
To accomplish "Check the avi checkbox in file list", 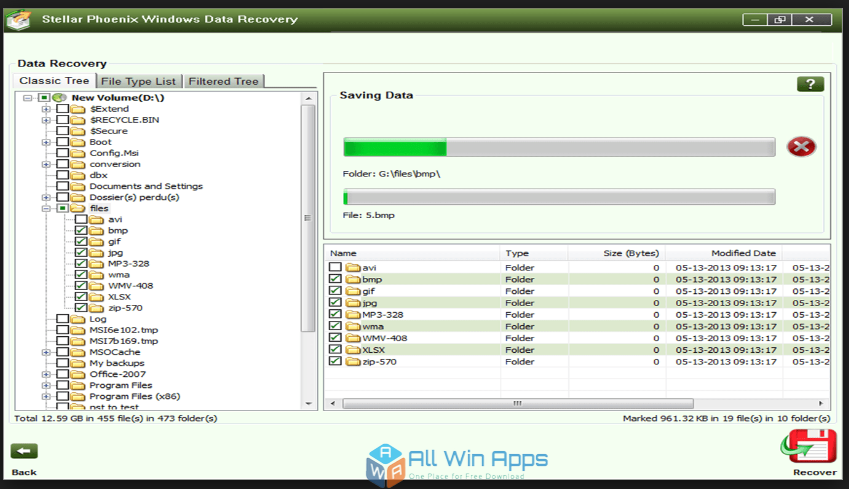I will pos(335,267).
